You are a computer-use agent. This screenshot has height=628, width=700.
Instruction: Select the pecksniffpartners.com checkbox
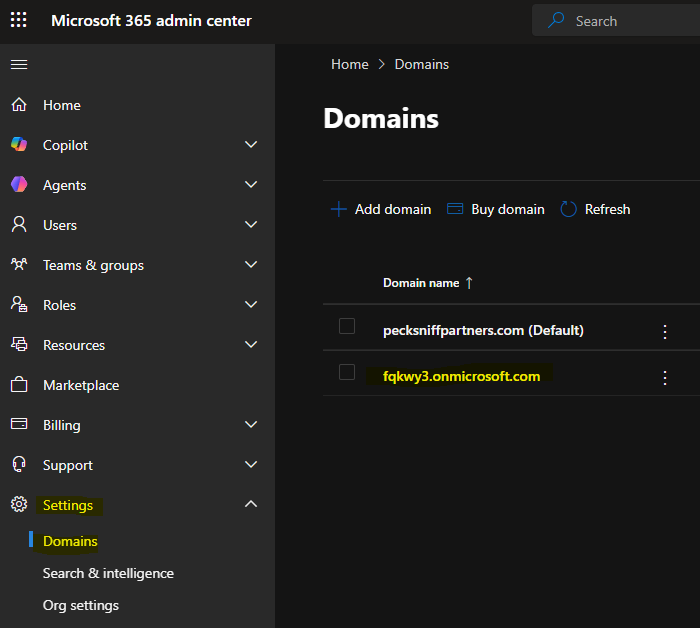[347, 326]
